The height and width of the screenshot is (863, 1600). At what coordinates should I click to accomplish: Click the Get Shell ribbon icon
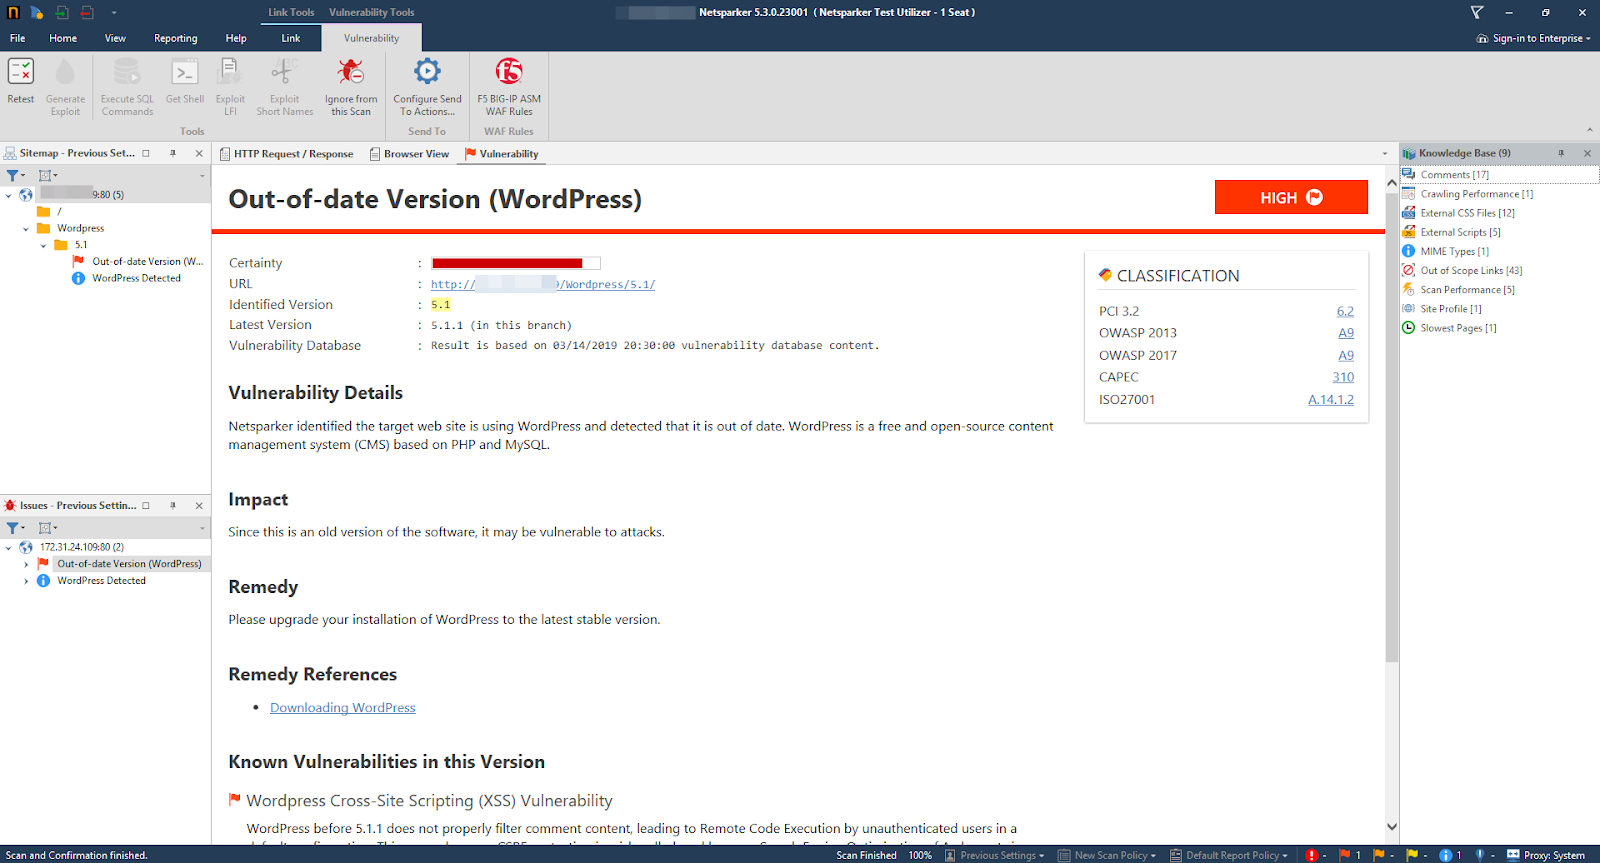[185, 72]
